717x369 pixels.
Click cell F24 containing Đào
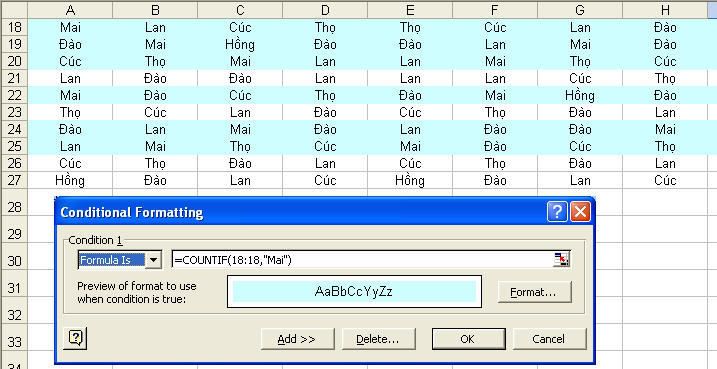(495, 129)
